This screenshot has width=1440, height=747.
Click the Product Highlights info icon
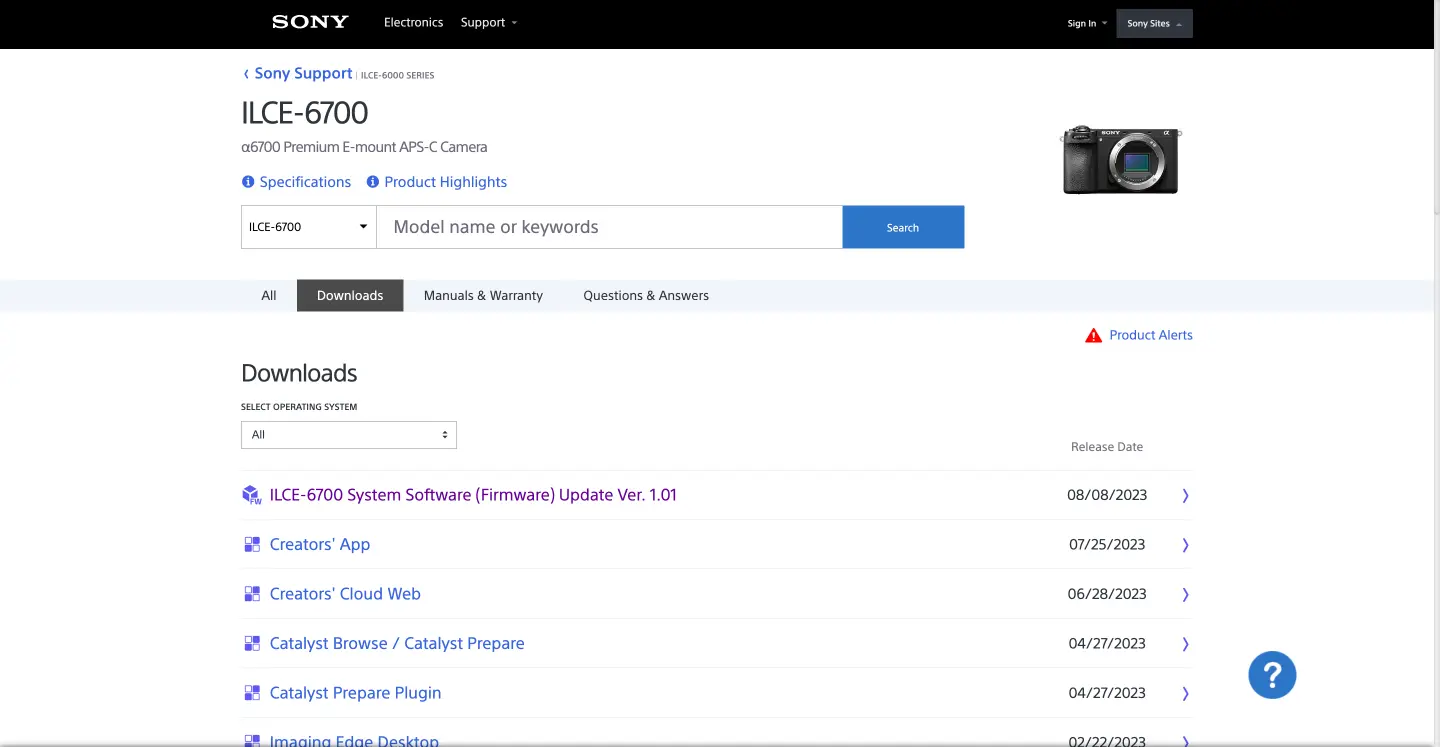373,182
